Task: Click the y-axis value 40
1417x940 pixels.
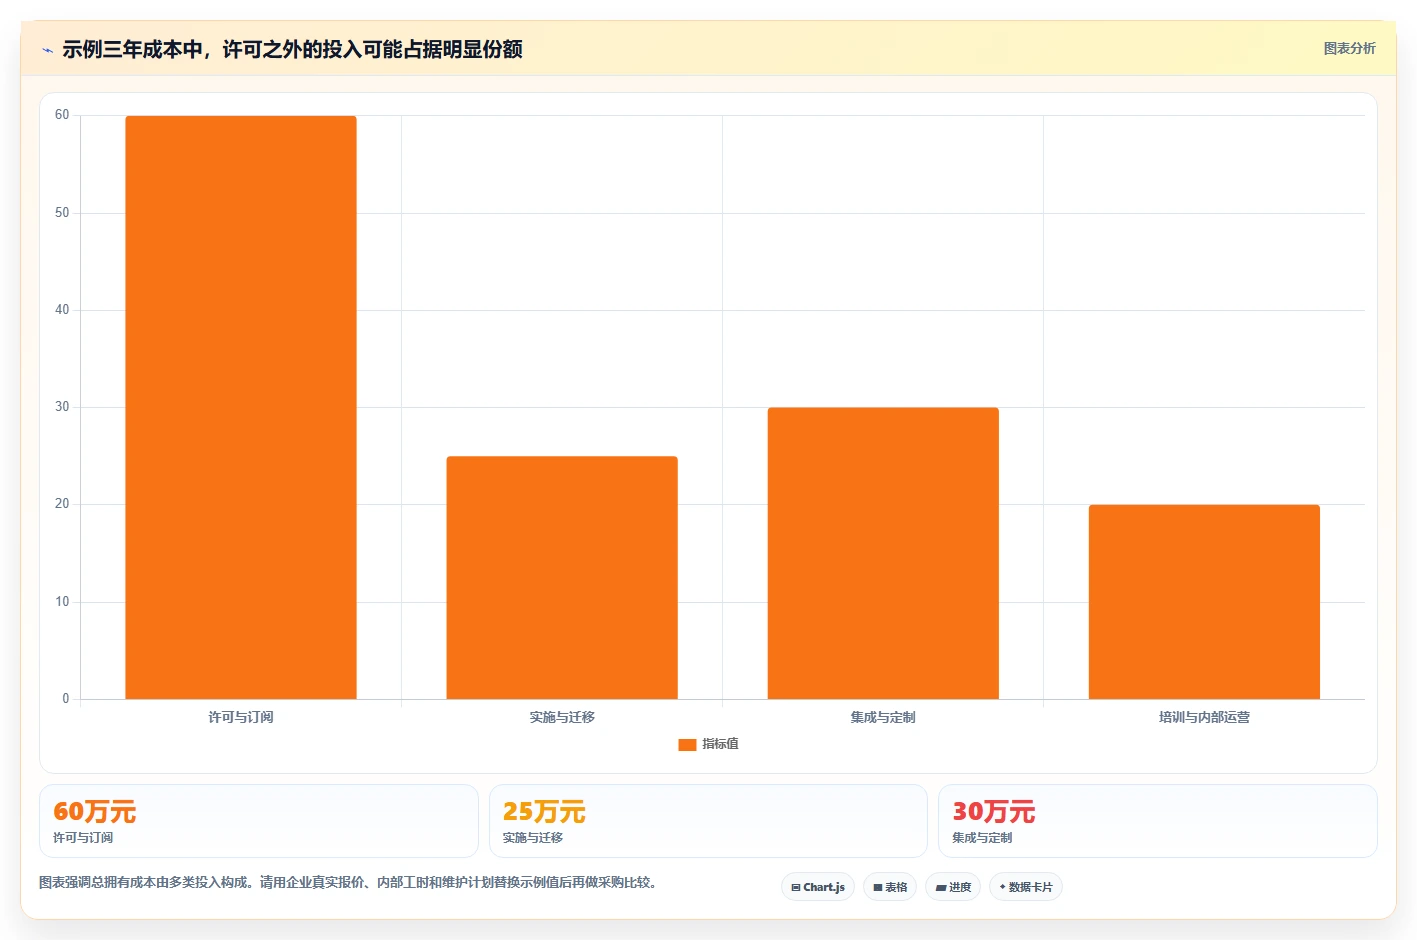Action: pyautogui.click(x=62, y=310)
